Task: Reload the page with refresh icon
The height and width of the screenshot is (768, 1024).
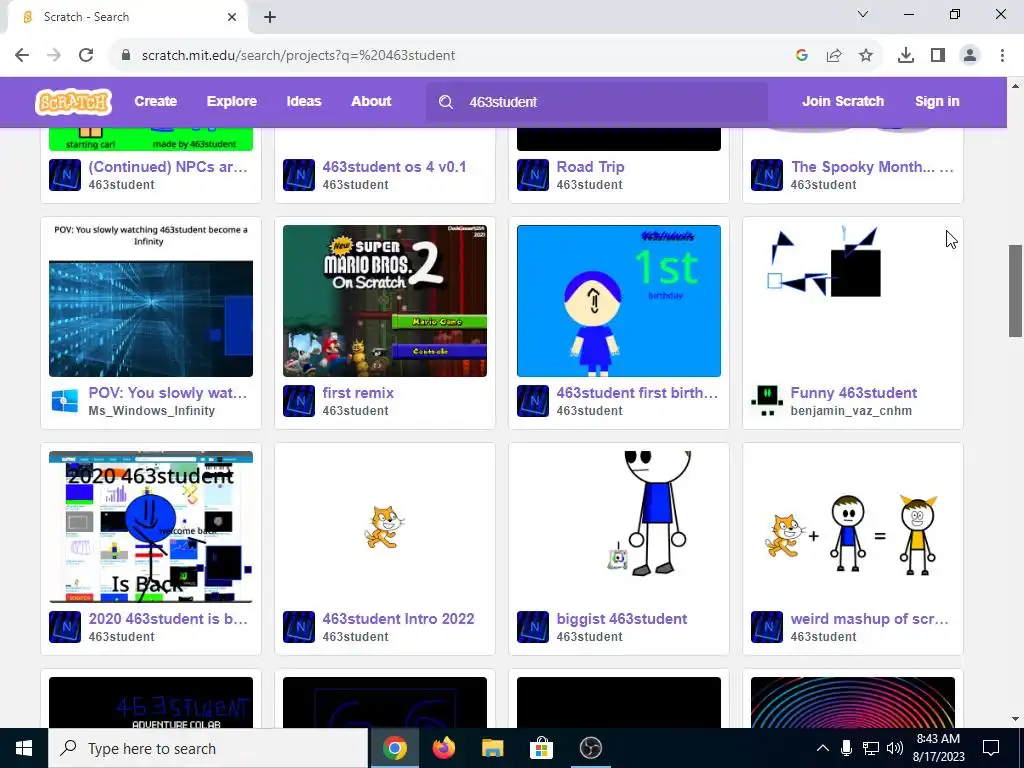Action: [86, 55]
